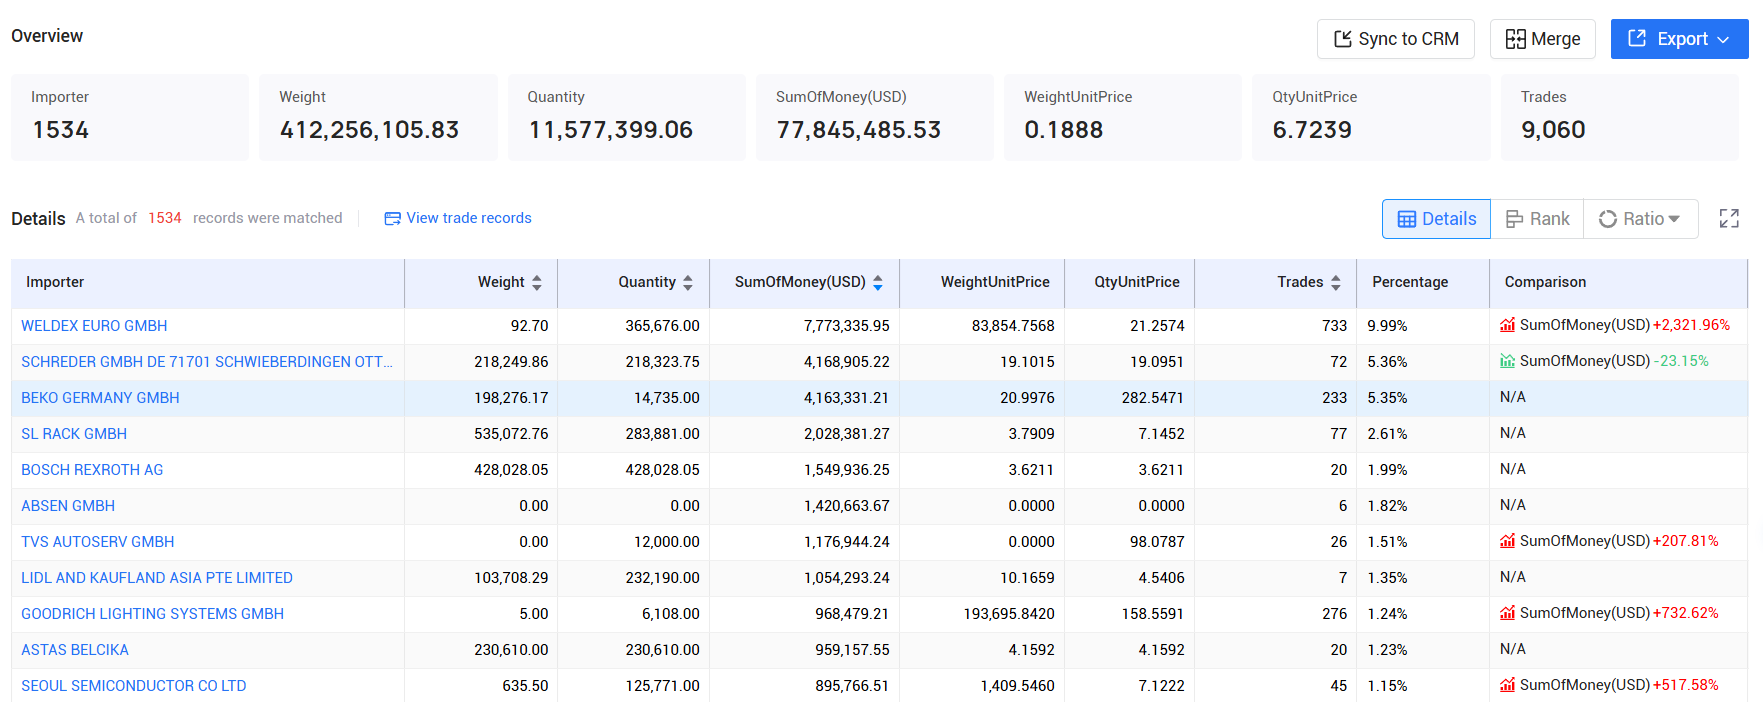Click the +732.62% comparison value
This screenshot has width=1763, height=702.
1685,613
